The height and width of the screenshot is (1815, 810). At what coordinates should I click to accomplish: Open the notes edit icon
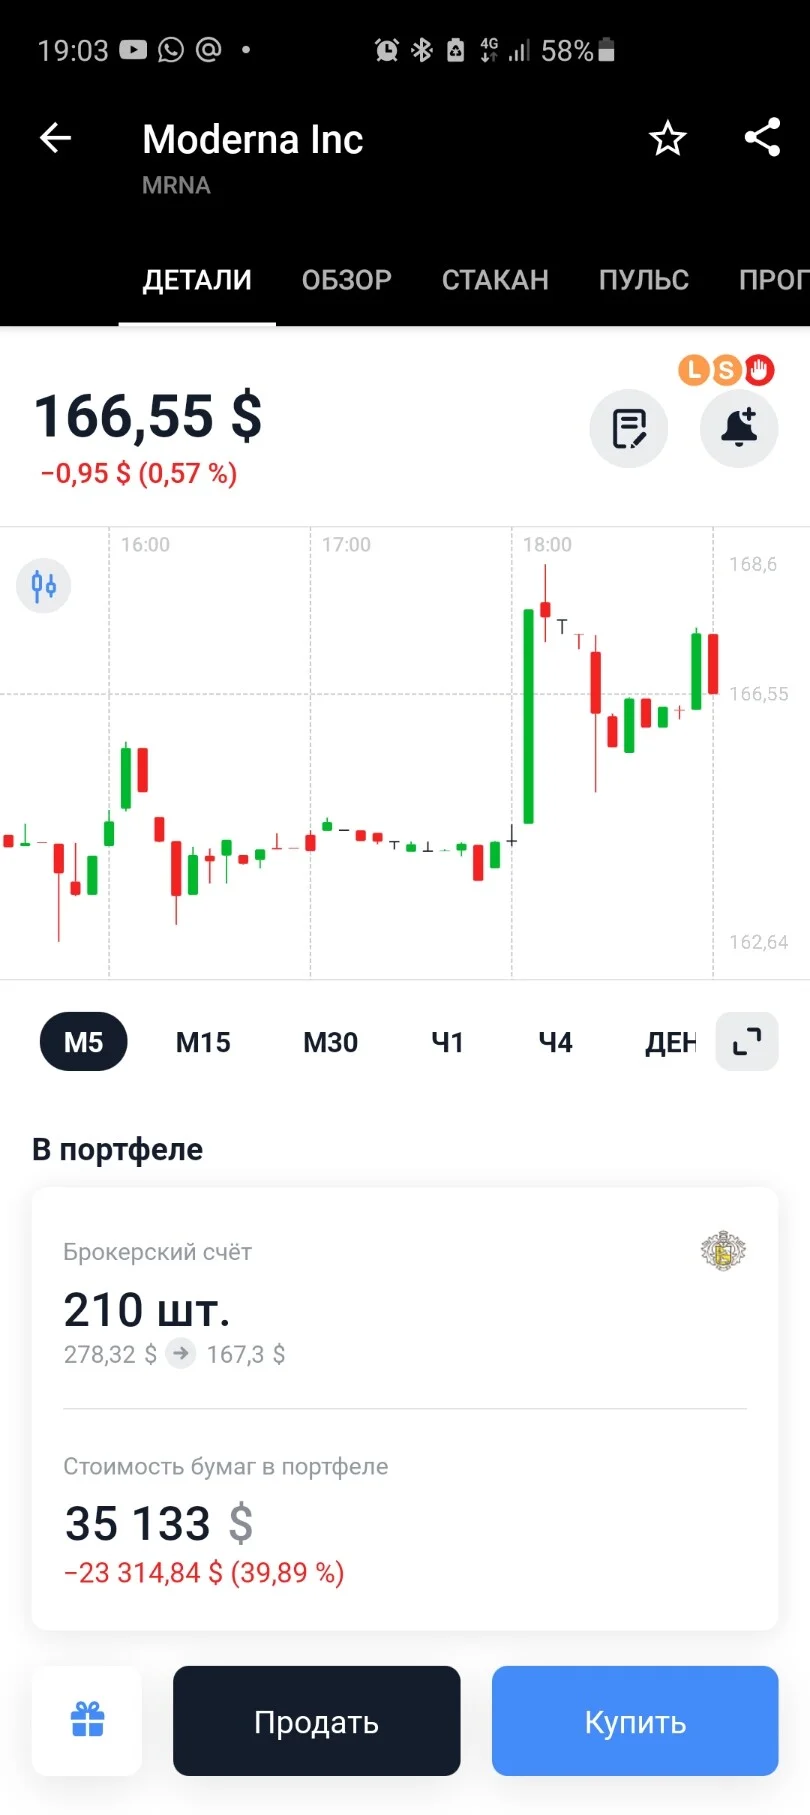629,428
